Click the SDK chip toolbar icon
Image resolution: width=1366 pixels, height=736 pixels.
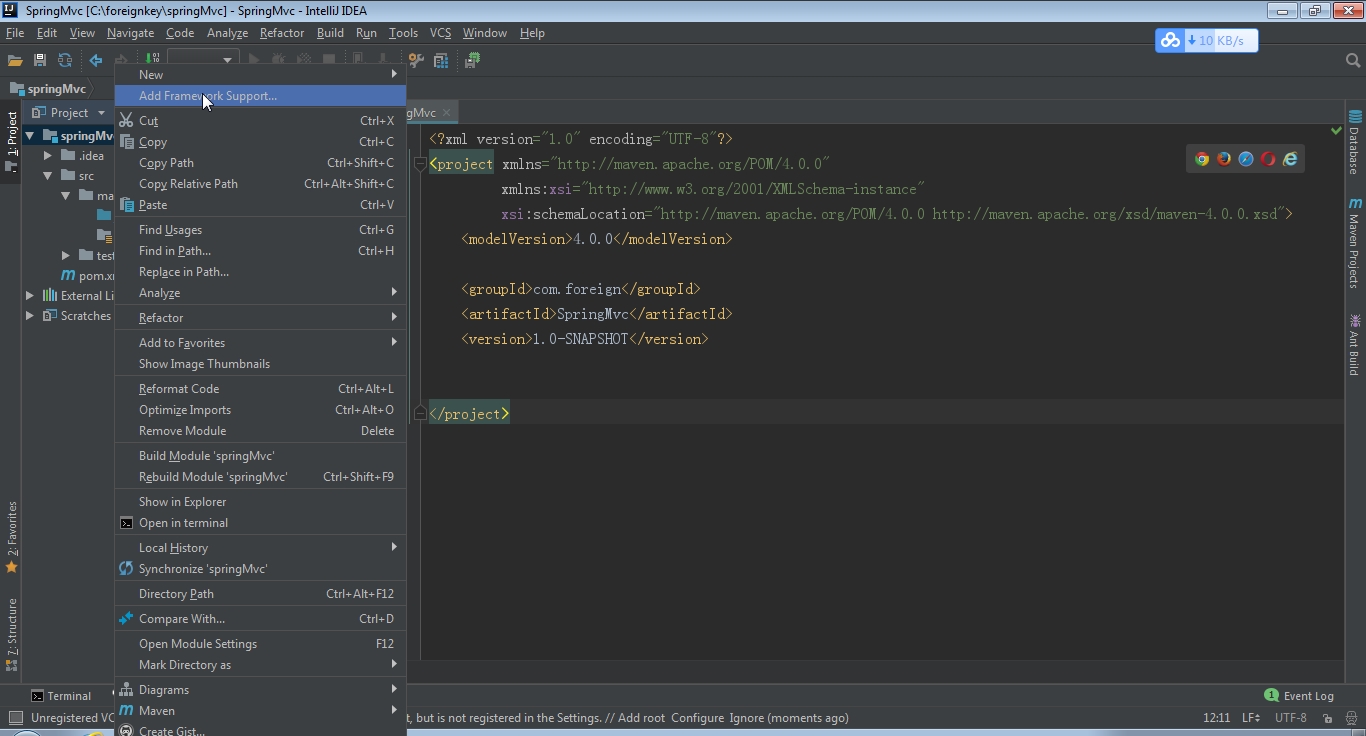pyautogui.click(x=472, y=60)
